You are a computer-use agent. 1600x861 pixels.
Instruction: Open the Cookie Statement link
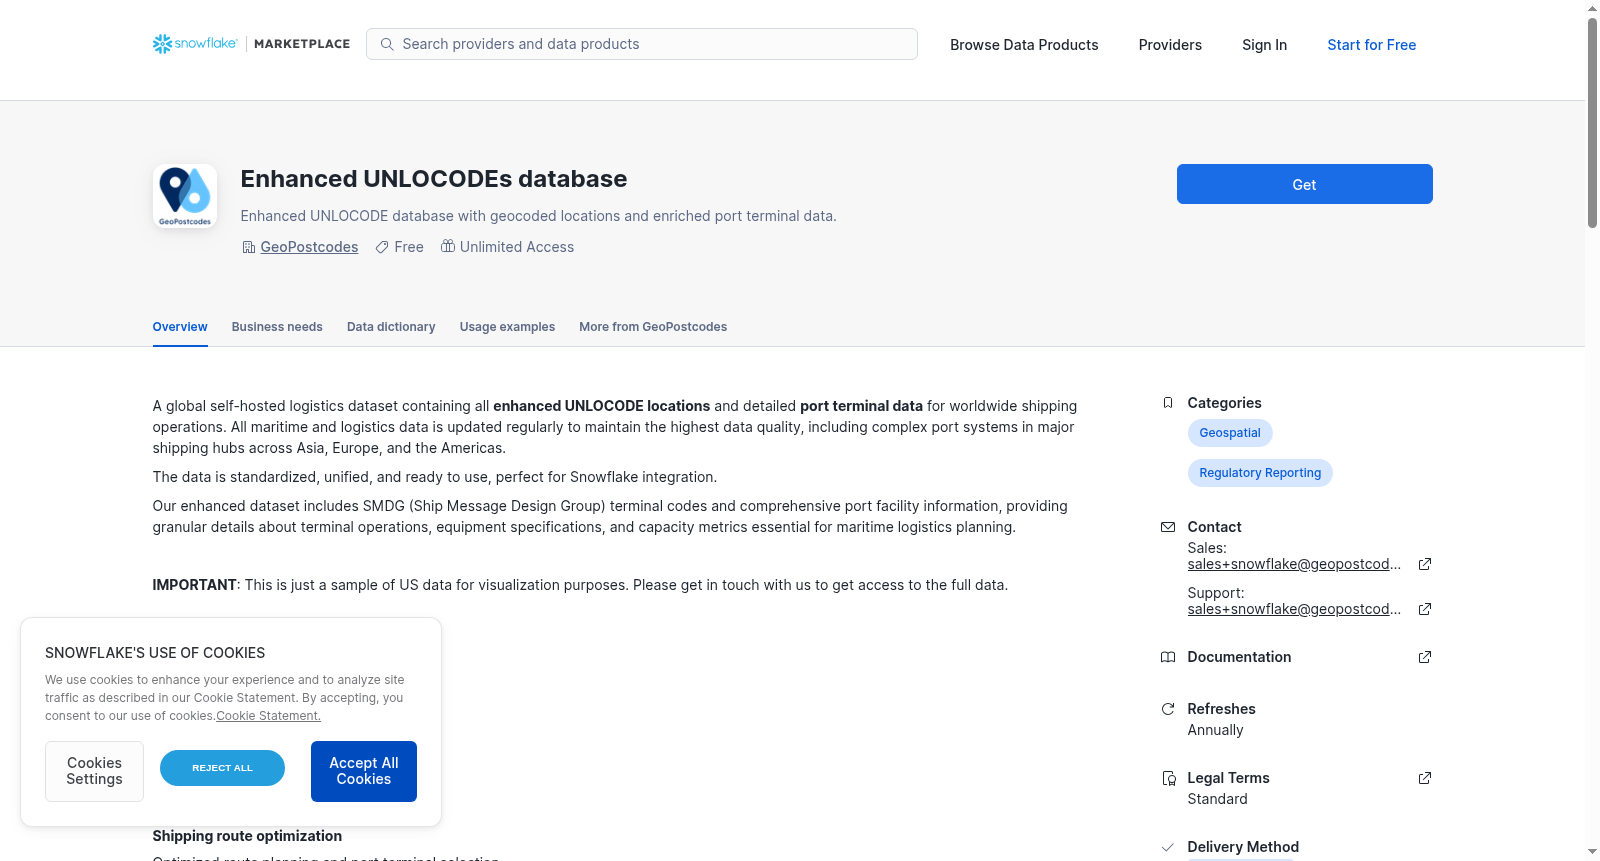click(x=268, y=716)
